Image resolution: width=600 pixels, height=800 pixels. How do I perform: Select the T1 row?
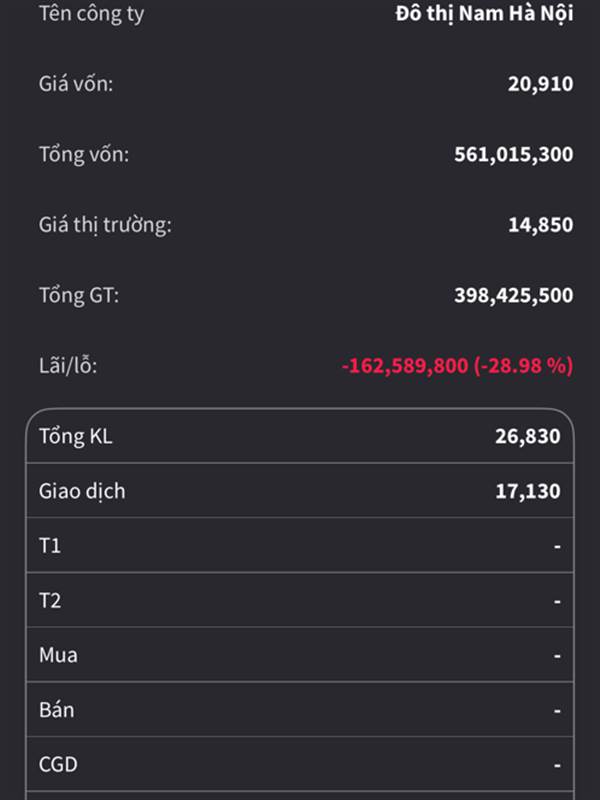tap(300, 546)
